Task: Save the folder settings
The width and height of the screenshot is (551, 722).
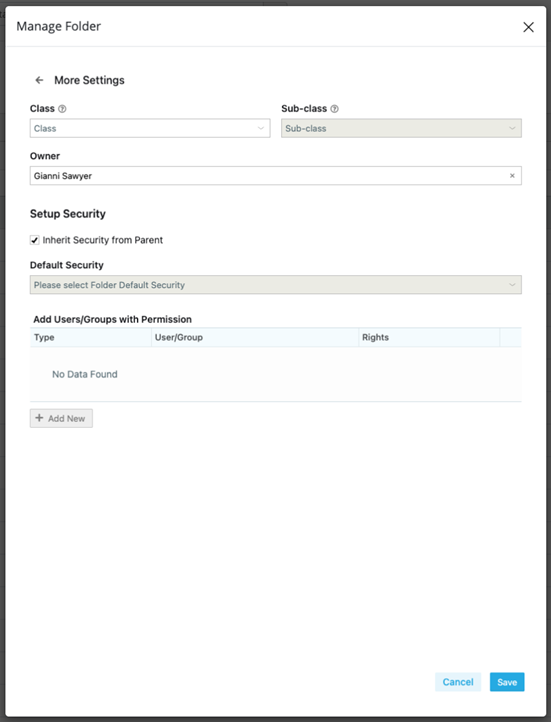Action: tap(507, 682)
